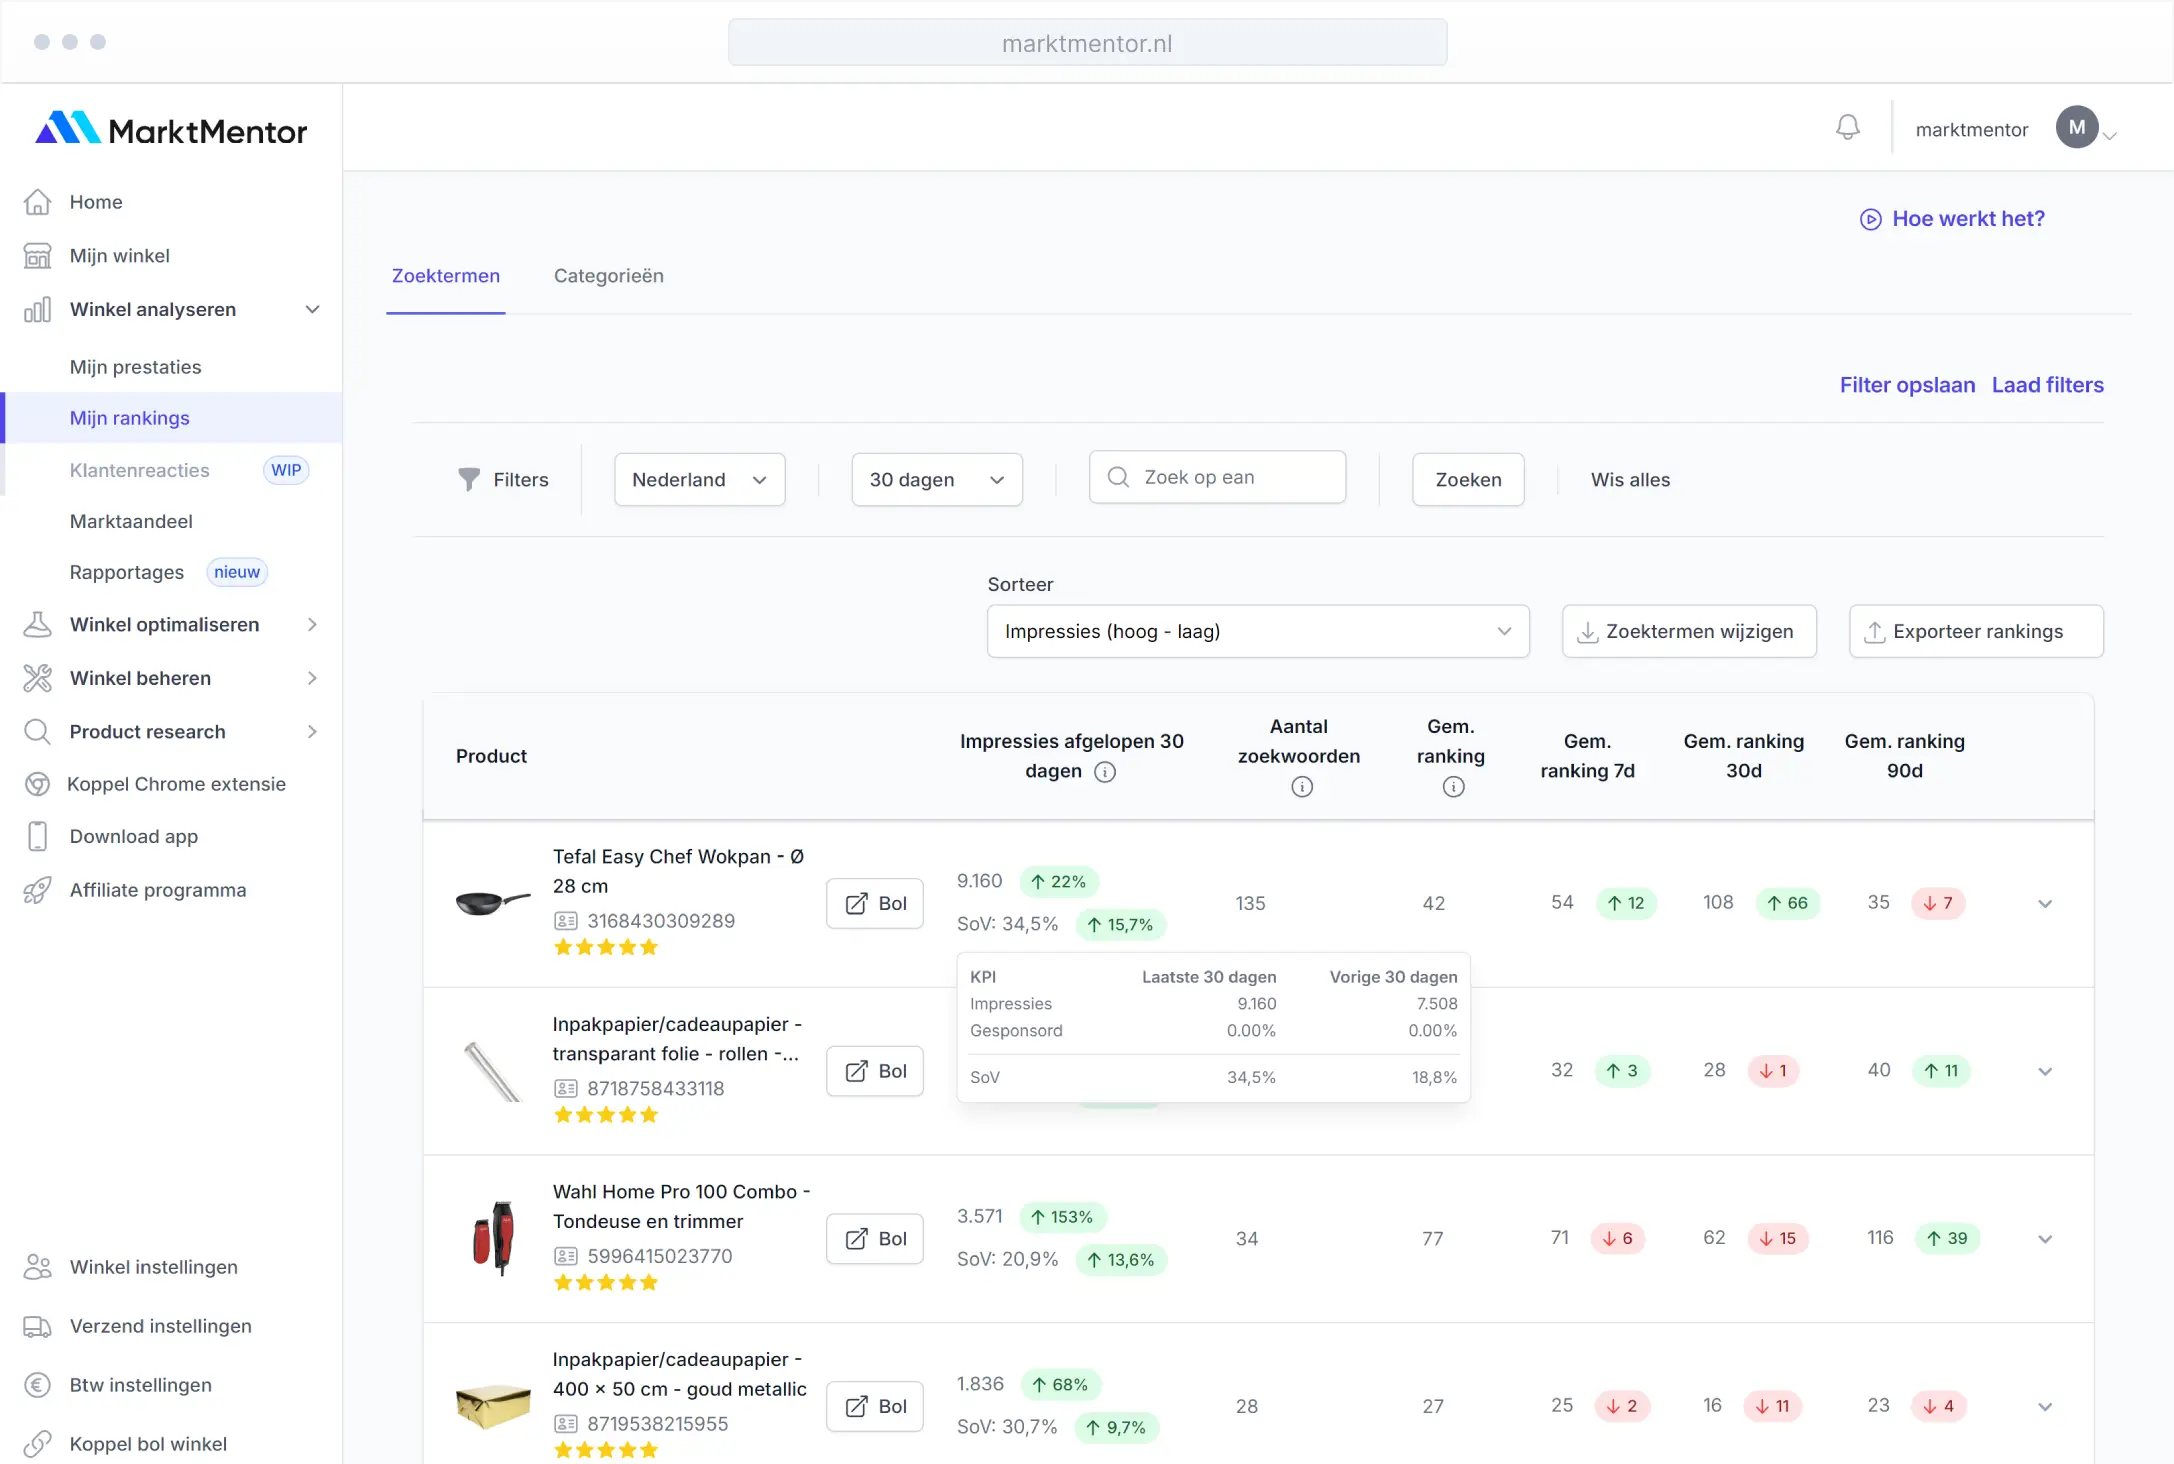Open the Nederland country dropdown
Screen dimensions: 2174x1464
(699, 480)
